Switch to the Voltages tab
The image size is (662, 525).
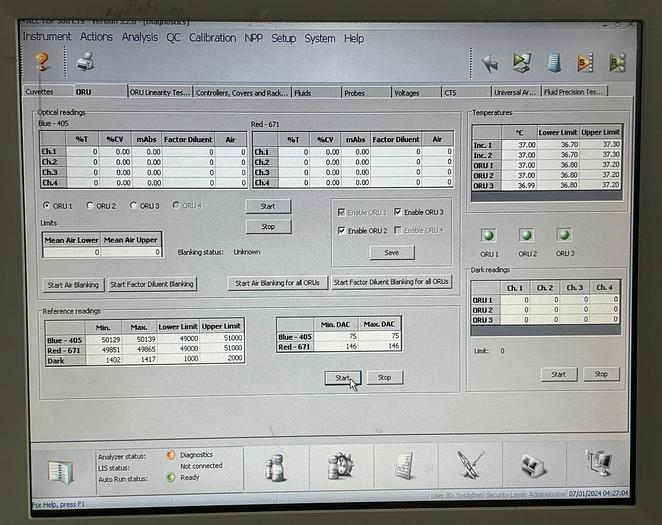[416, 92]
